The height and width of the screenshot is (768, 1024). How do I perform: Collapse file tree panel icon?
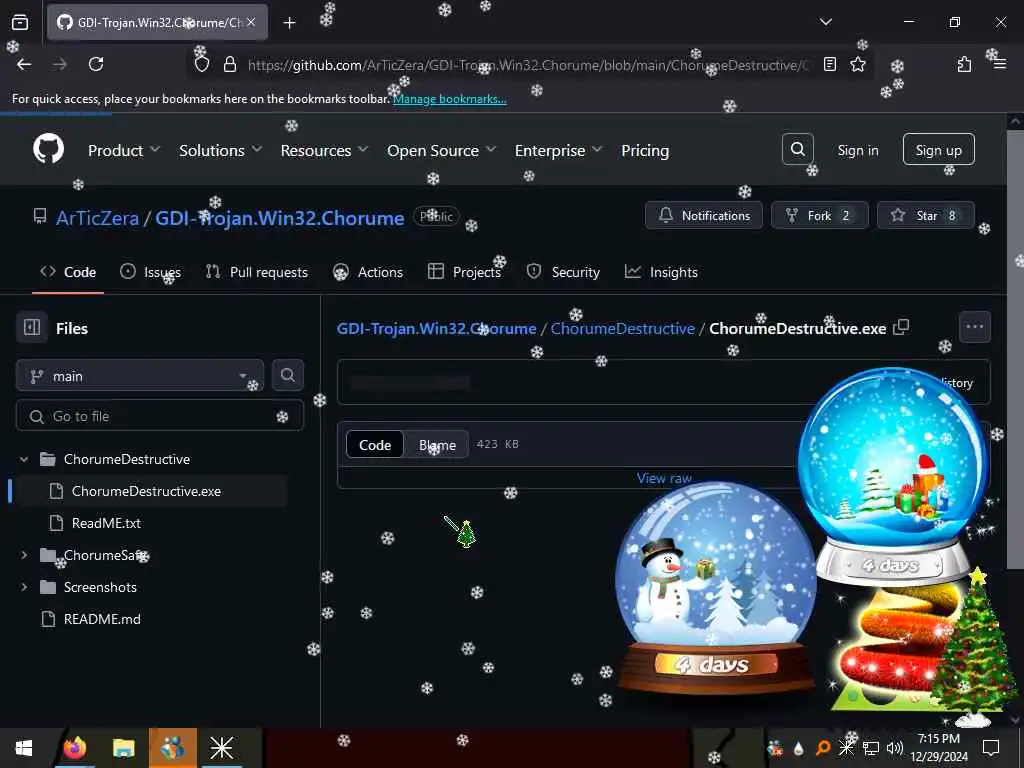[32, 327]
